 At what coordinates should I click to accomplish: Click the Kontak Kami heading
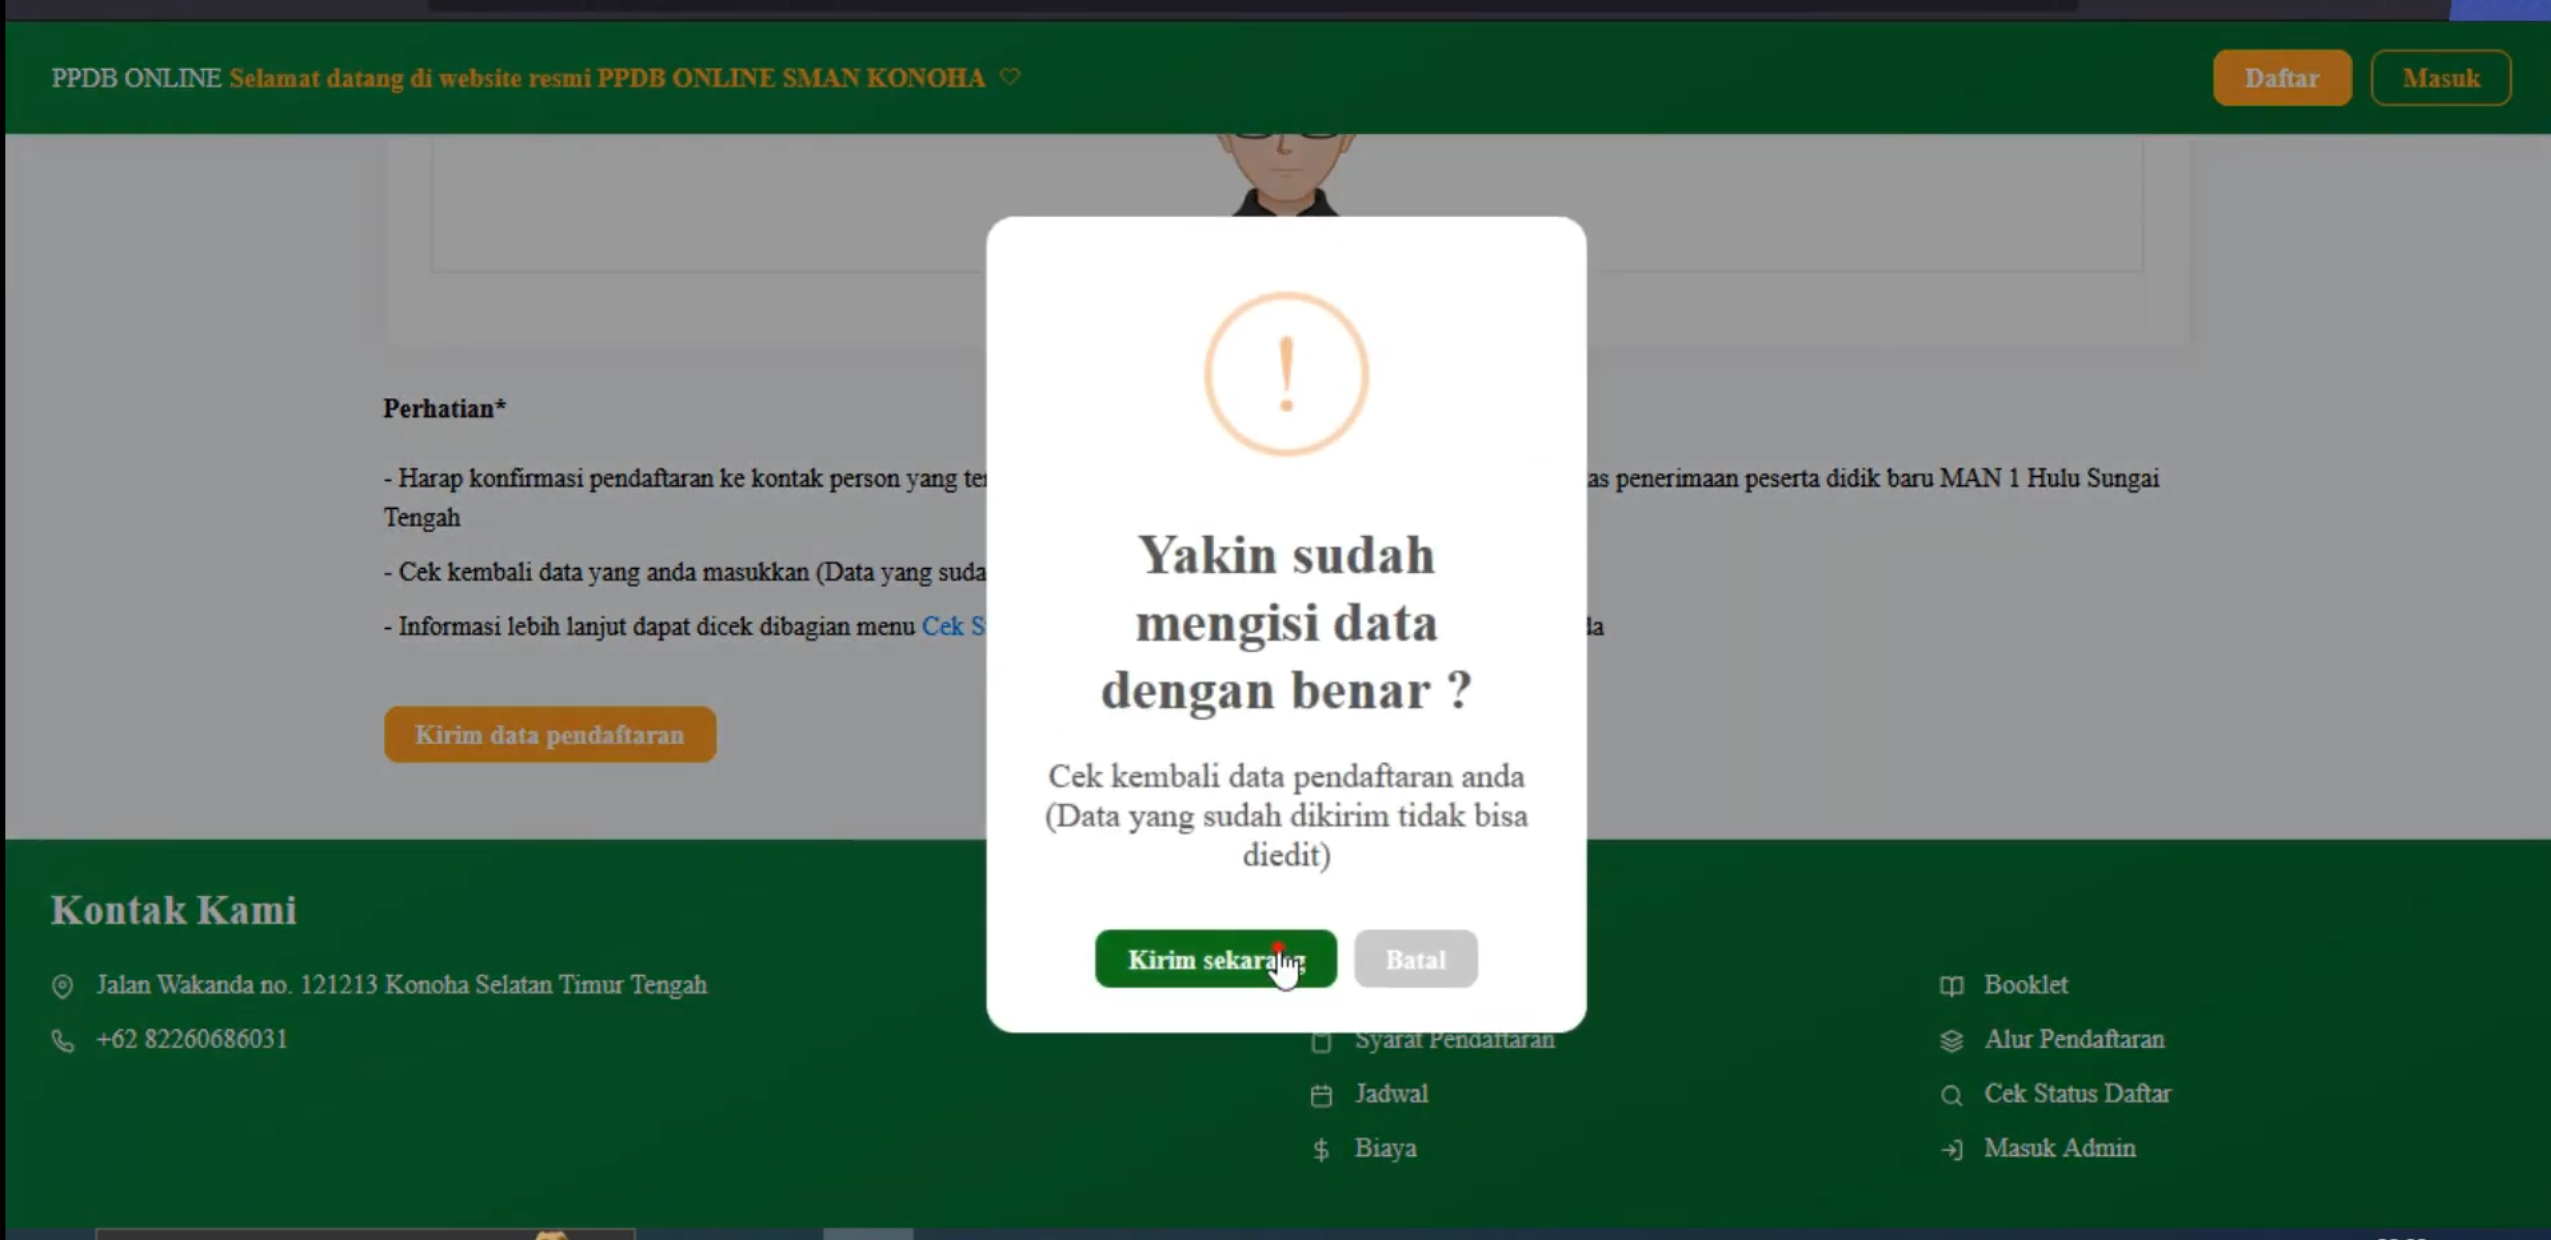174,910
